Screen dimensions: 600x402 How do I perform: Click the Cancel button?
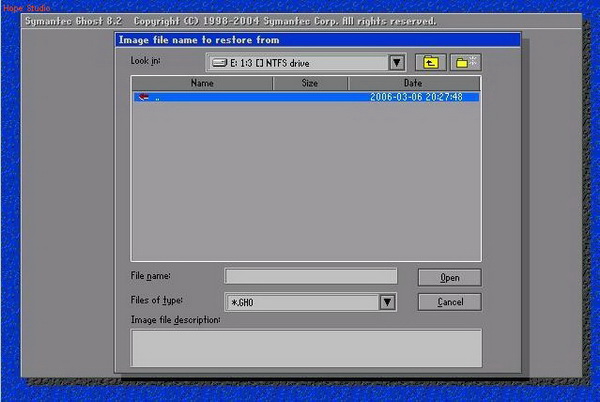click(450, 302)
